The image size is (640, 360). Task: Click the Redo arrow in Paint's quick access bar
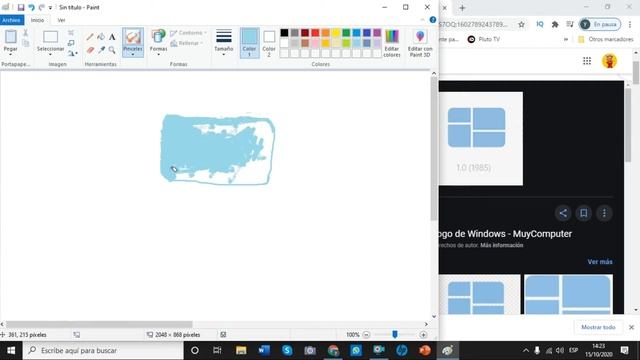coord(42,7)
